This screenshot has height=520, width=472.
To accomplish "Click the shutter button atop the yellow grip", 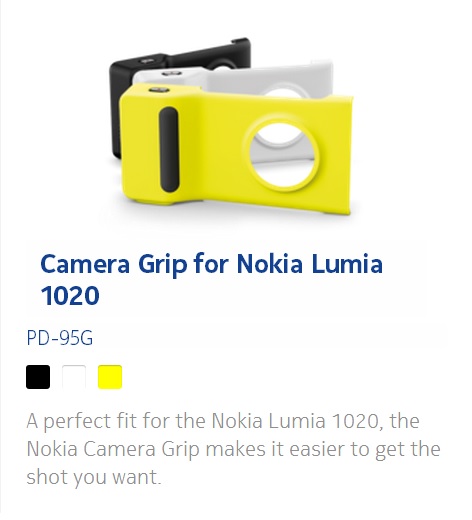I will [x=159, y=90].
